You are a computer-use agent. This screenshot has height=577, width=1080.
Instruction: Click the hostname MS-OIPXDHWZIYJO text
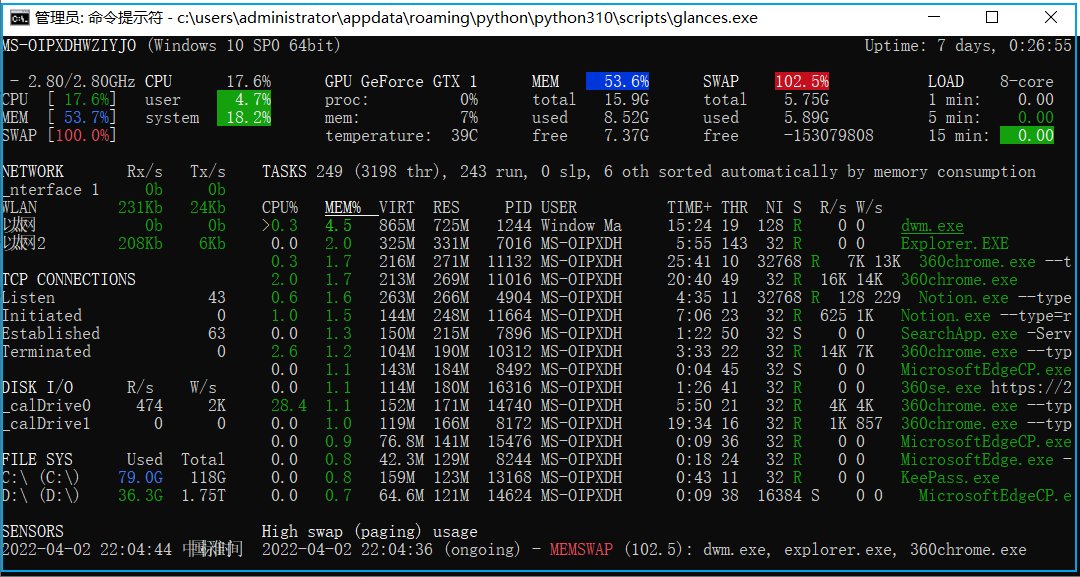pyautogui.click(x=70, y=45)
